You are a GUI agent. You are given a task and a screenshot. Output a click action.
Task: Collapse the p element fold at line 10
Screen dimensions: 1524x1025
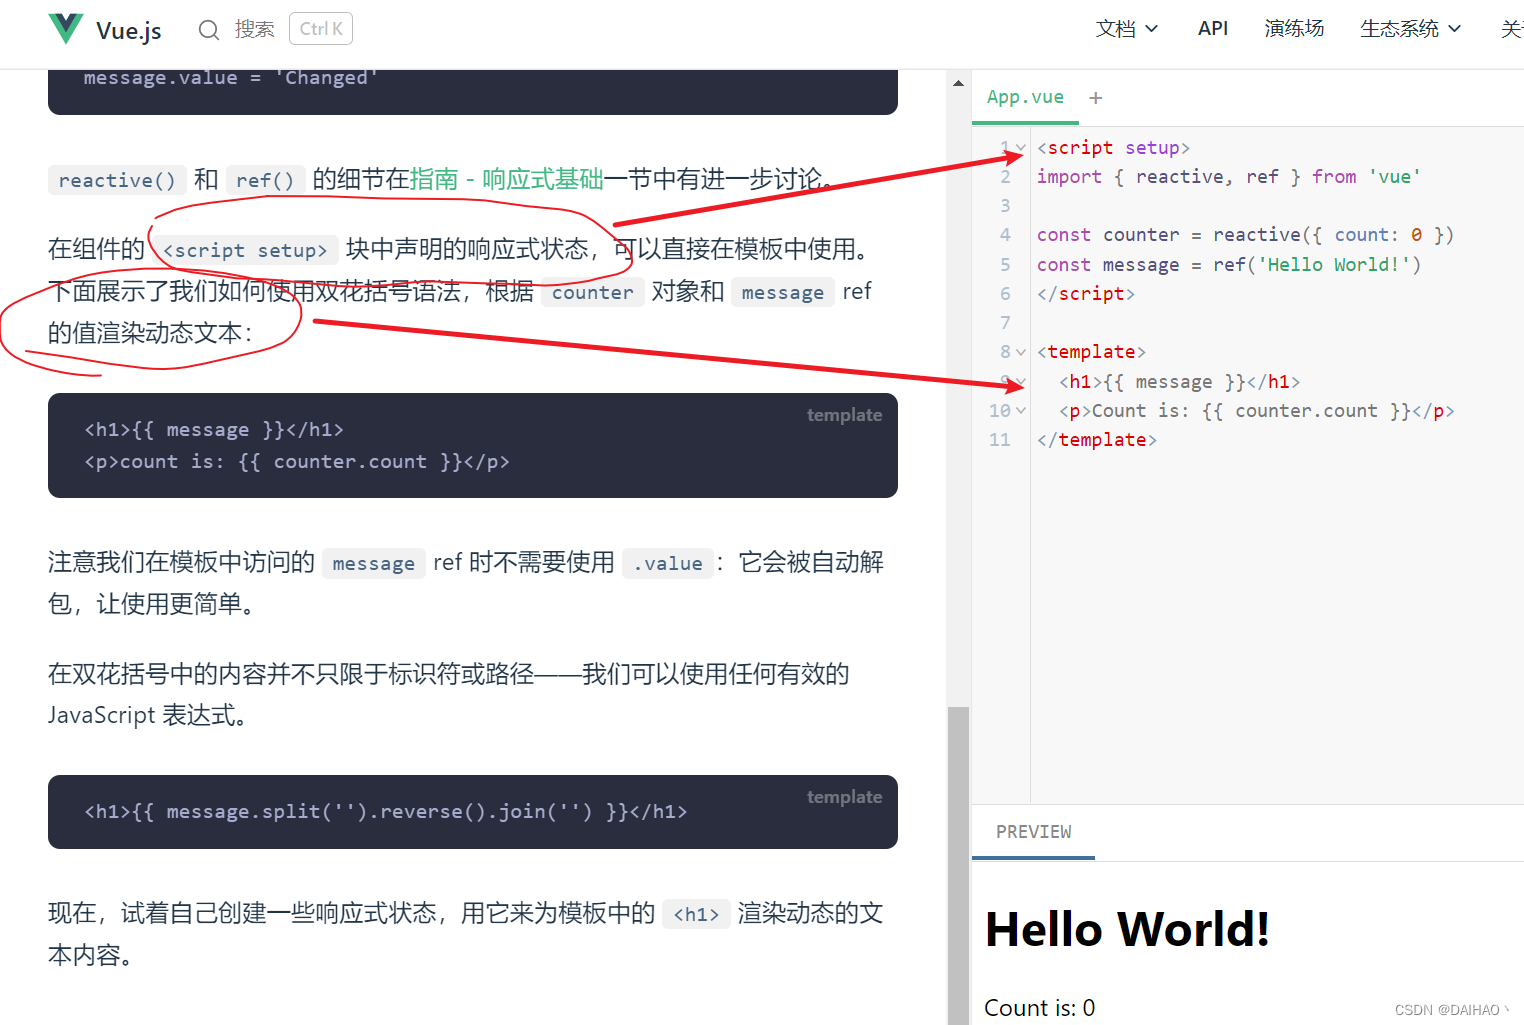(x=1021, y=411)
